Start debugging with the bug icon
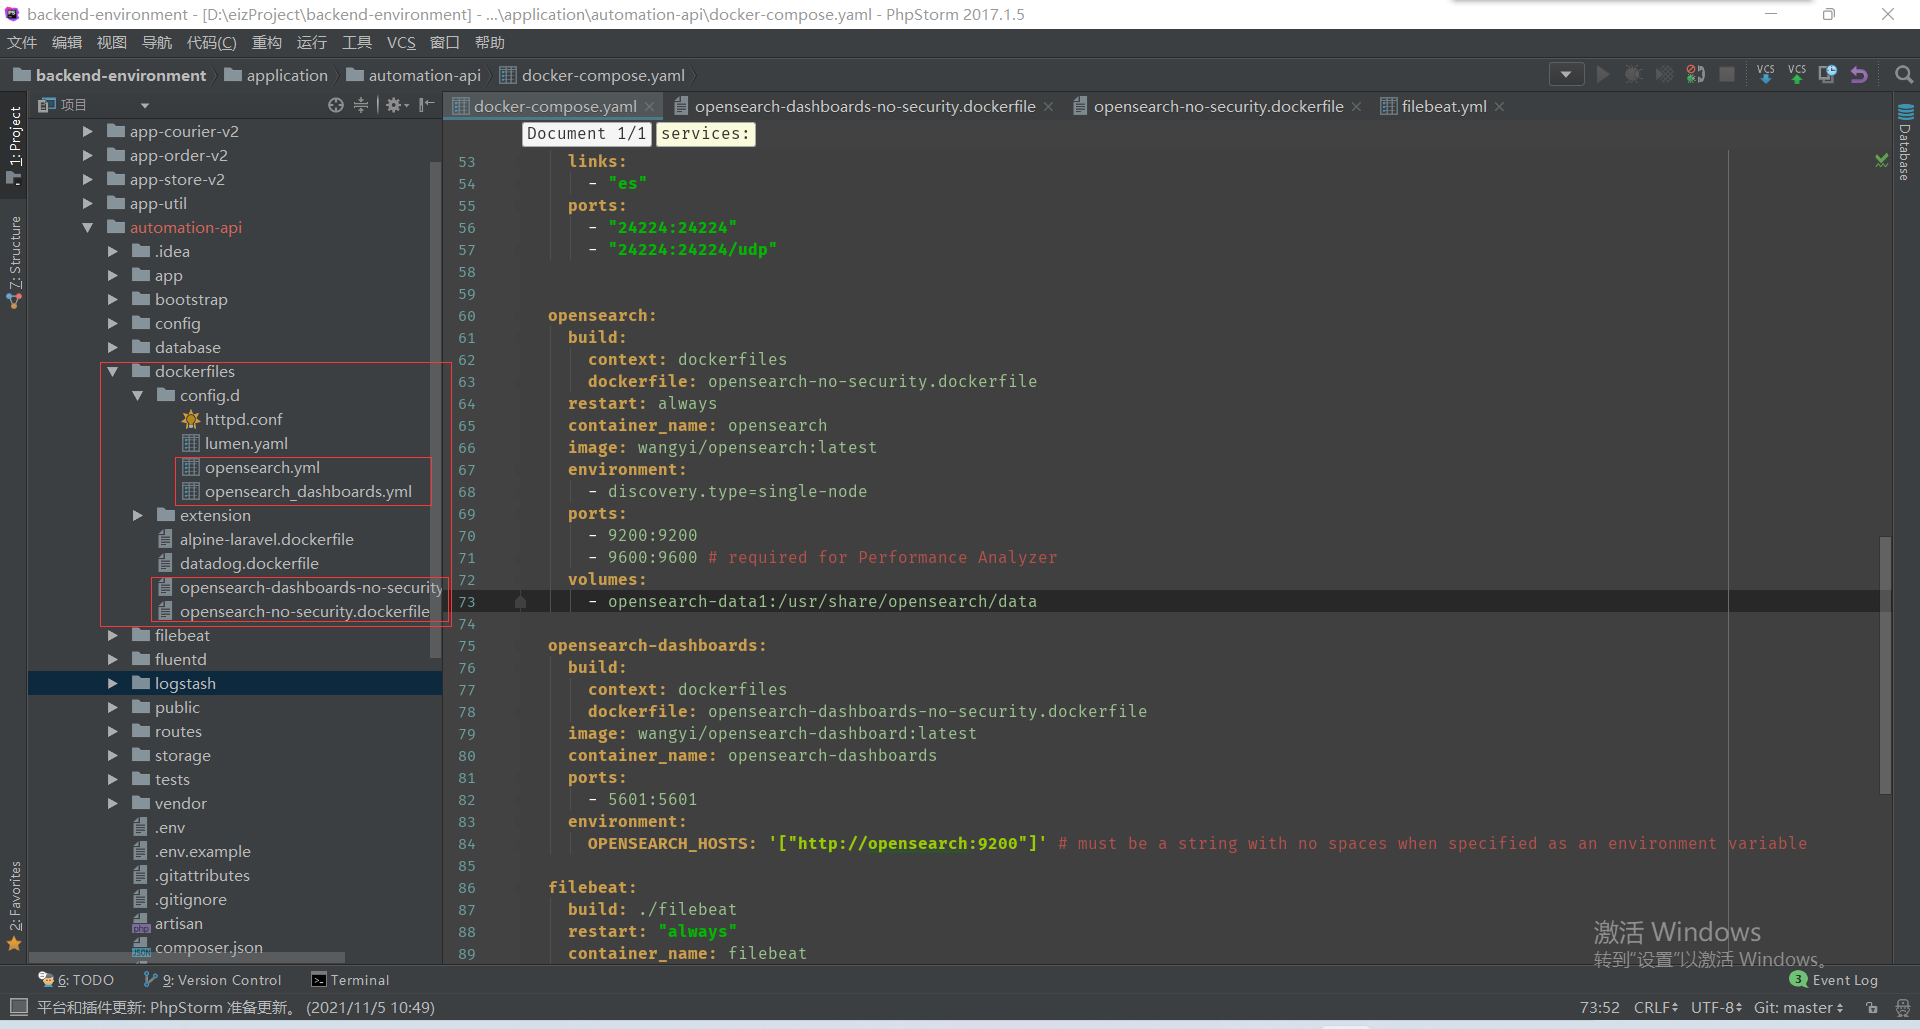Screen dimensions: 1920x1029 click(x=1634, y=74)
